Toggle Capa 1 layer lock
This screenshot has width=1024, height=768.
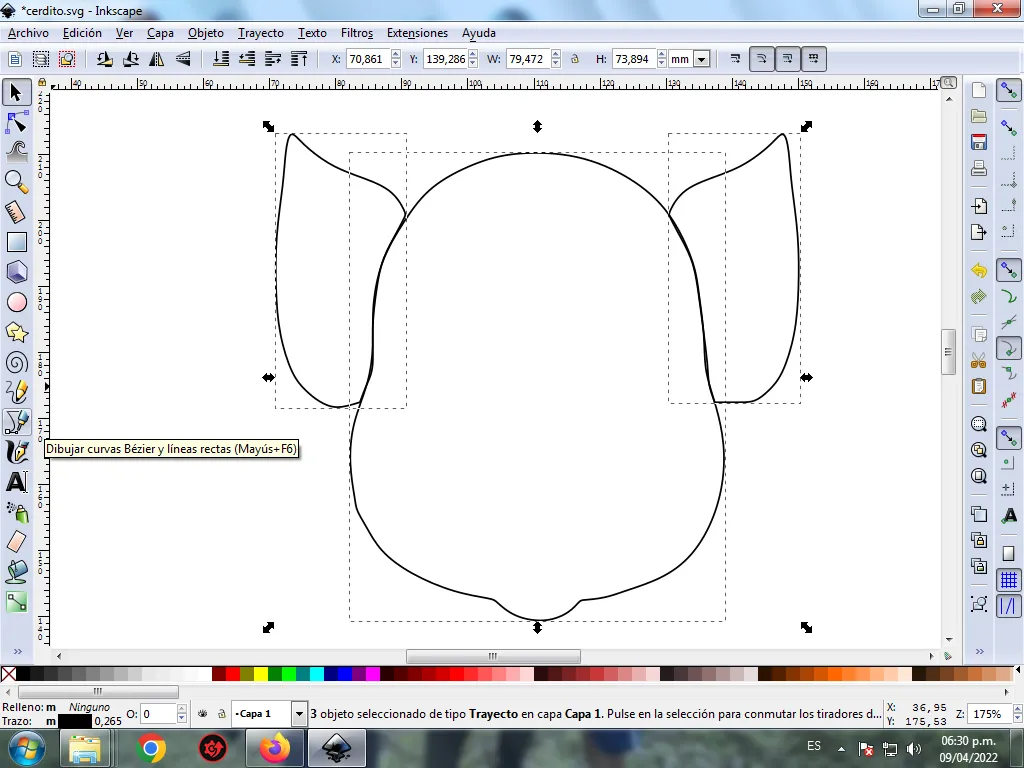(x=221, y=714)
